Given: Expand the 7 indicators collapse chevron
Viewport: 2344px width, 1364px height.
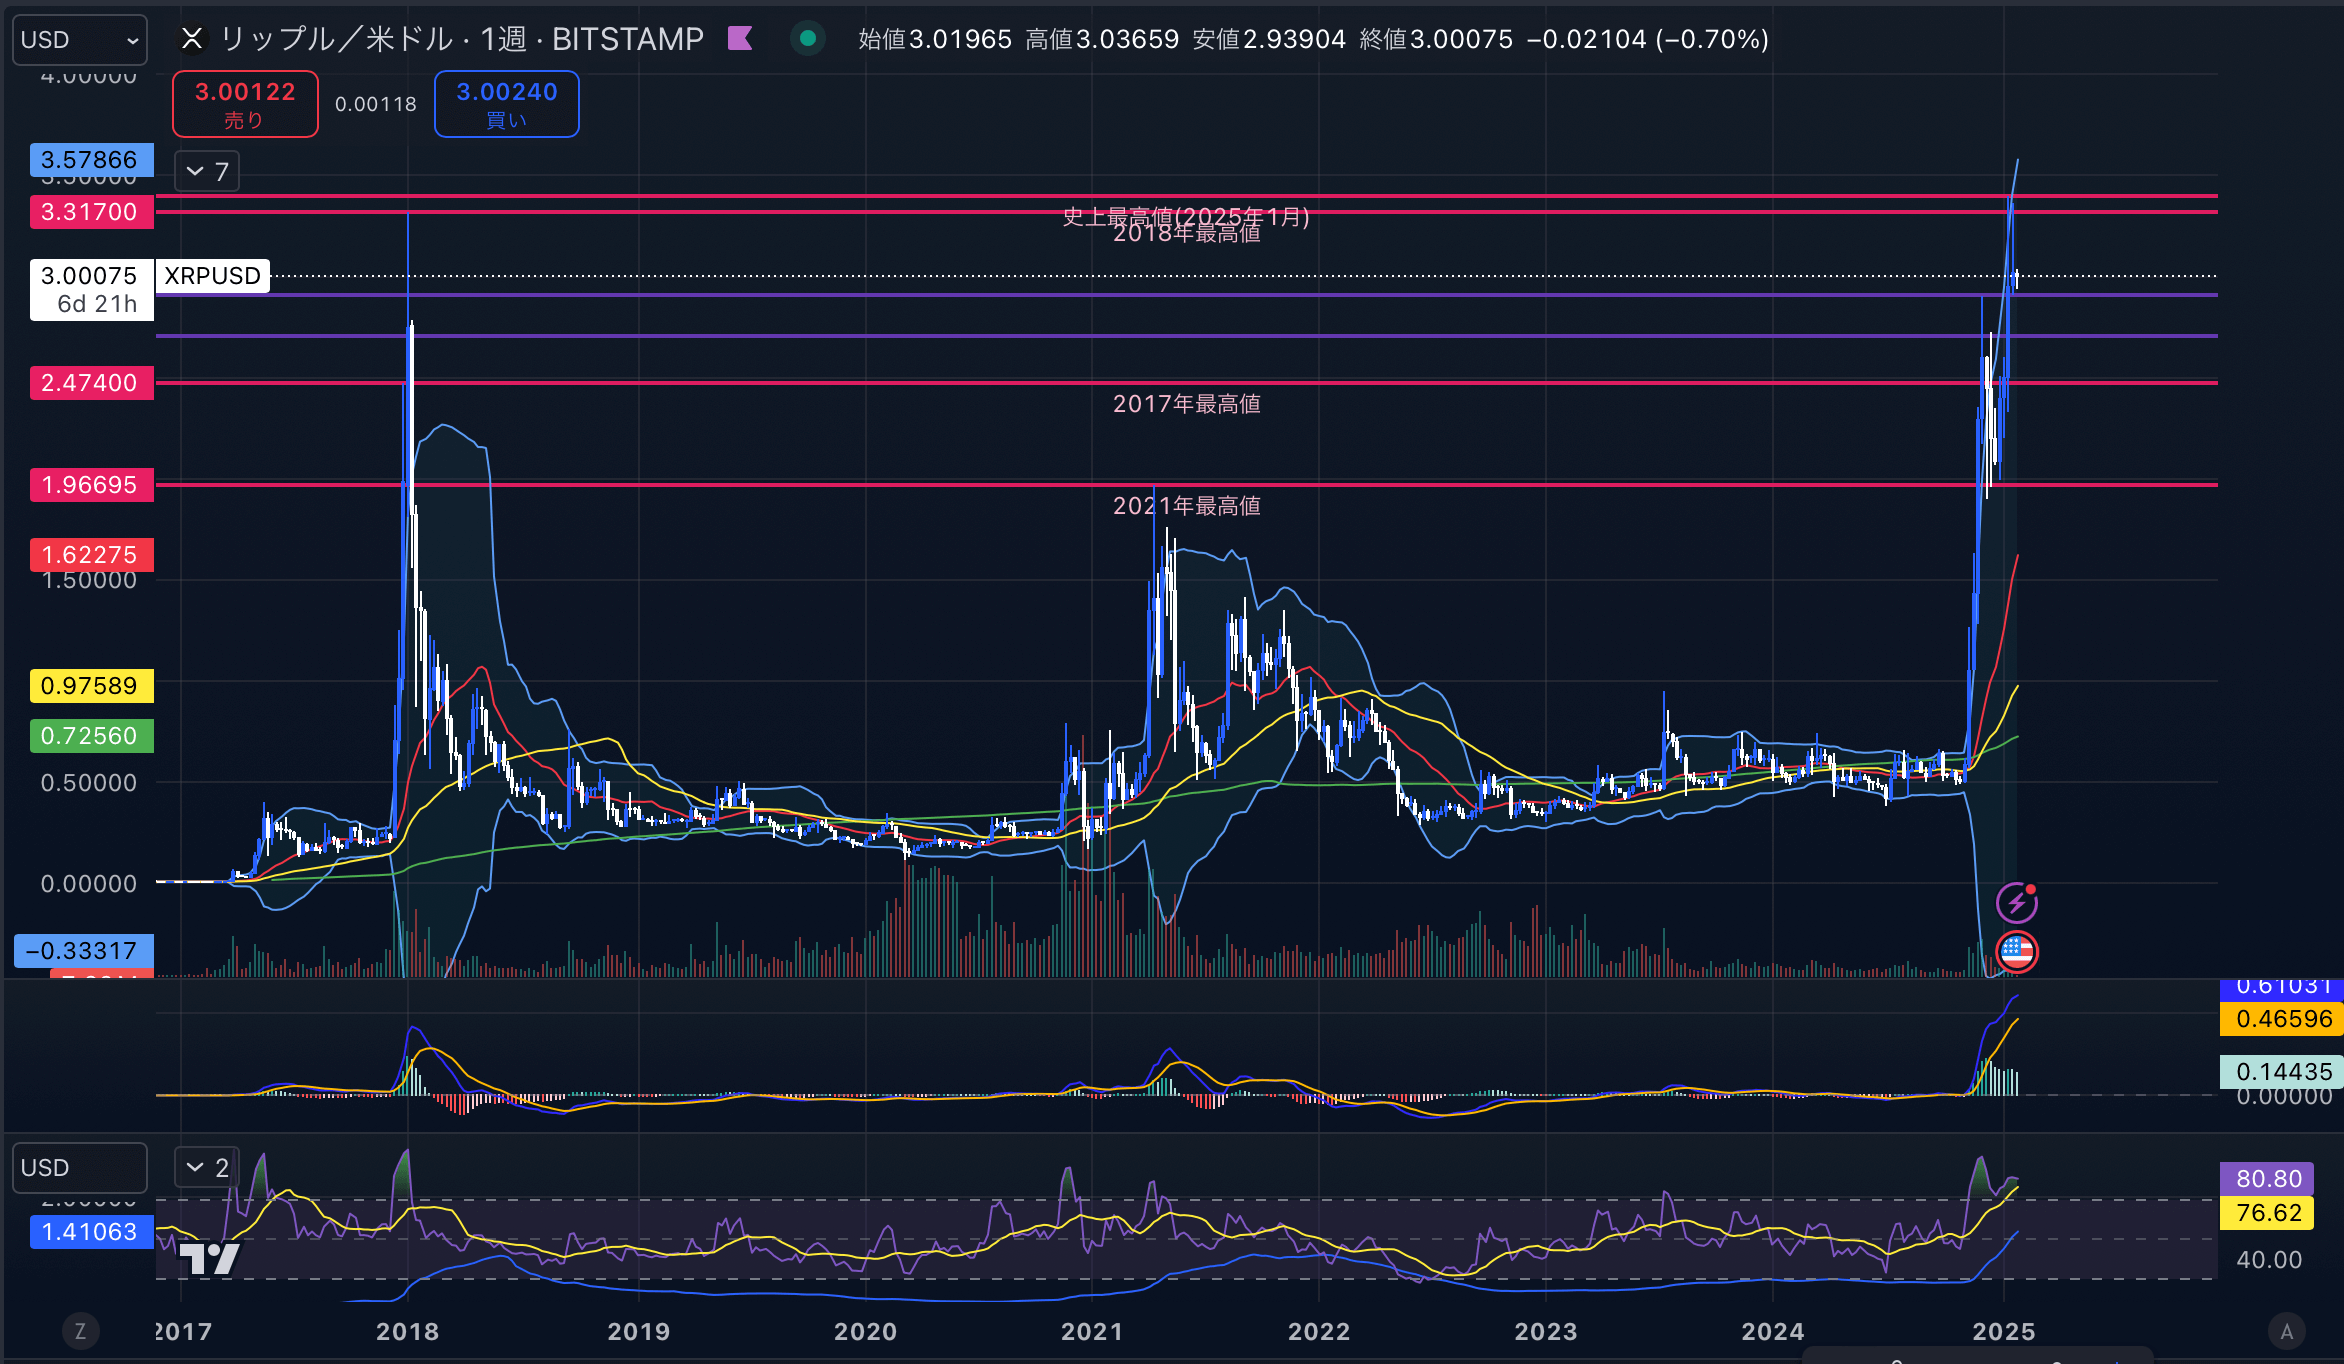Looking at the screenshot, I should pyautogui.click(x=207, y=171).
